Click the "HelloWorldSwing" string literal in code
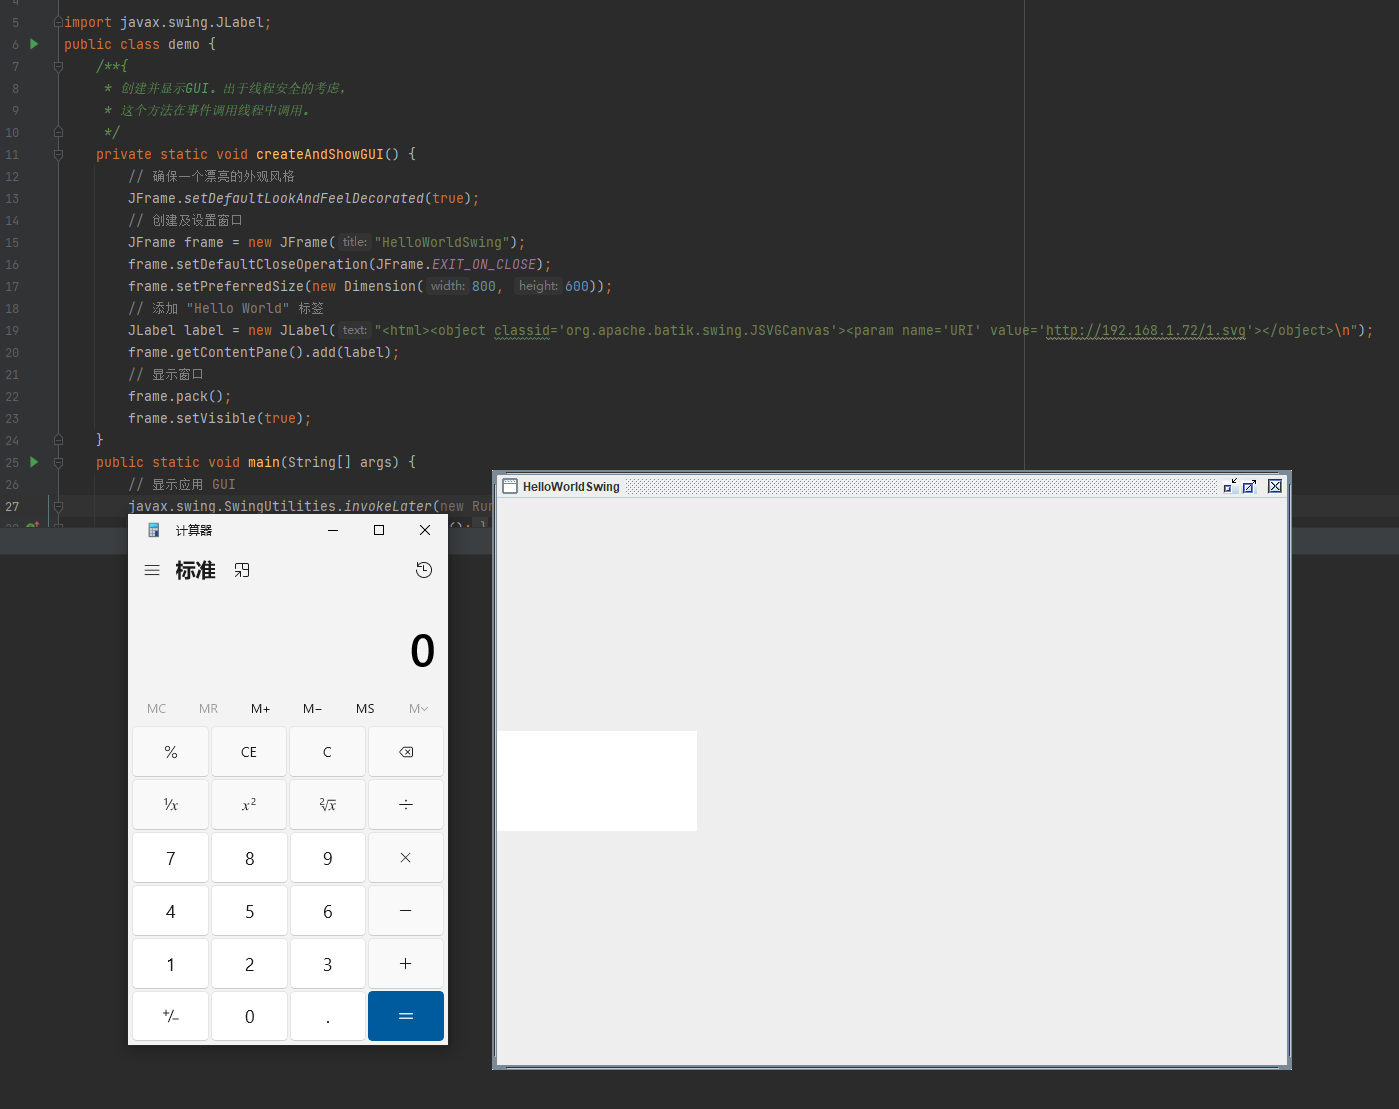This screenshot has width=1399, height=1109. 443,242
